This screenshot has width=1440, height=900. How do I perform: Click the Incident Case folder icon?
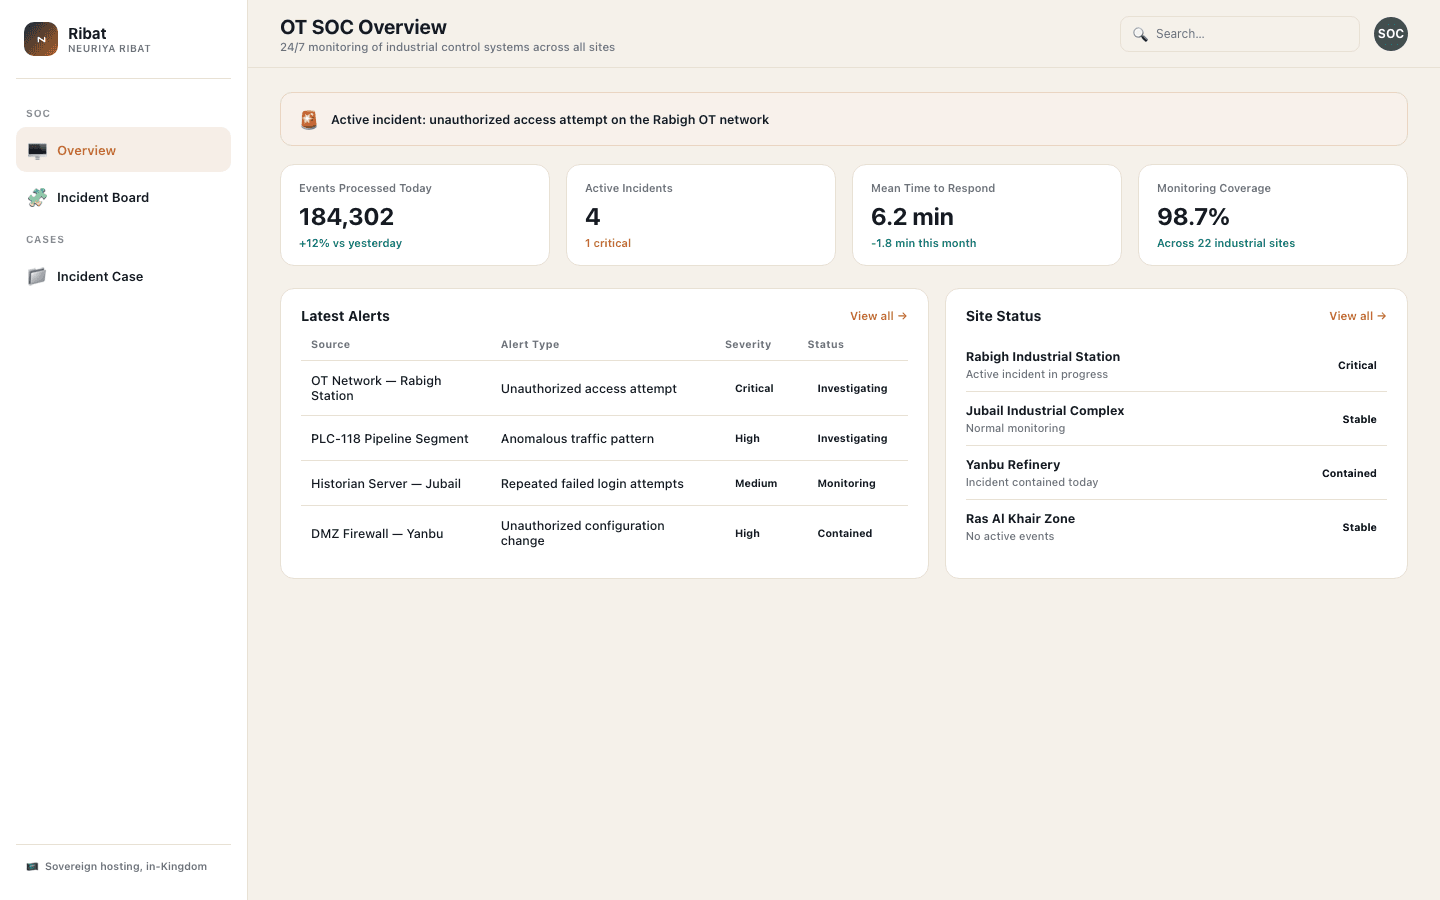(37, 277)
